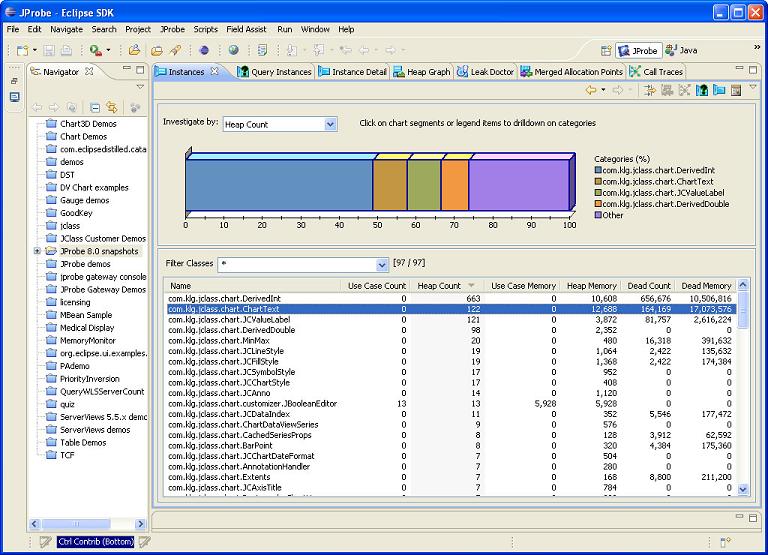Click the table settings icon in Instances toolbar
The width and height of the screenshot is (768, 555).
click(736, 90)
